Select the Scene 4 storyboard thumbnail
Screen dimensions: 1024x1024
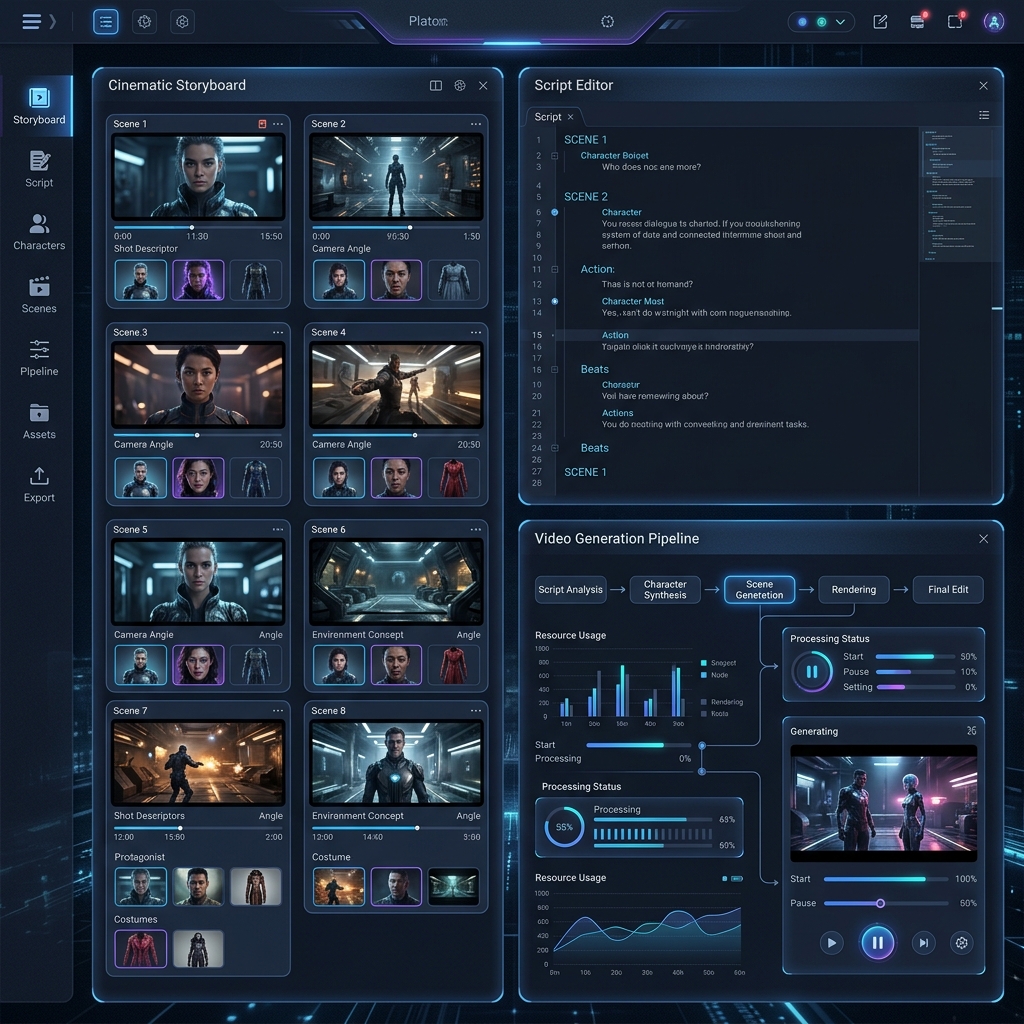click(396, 385)
